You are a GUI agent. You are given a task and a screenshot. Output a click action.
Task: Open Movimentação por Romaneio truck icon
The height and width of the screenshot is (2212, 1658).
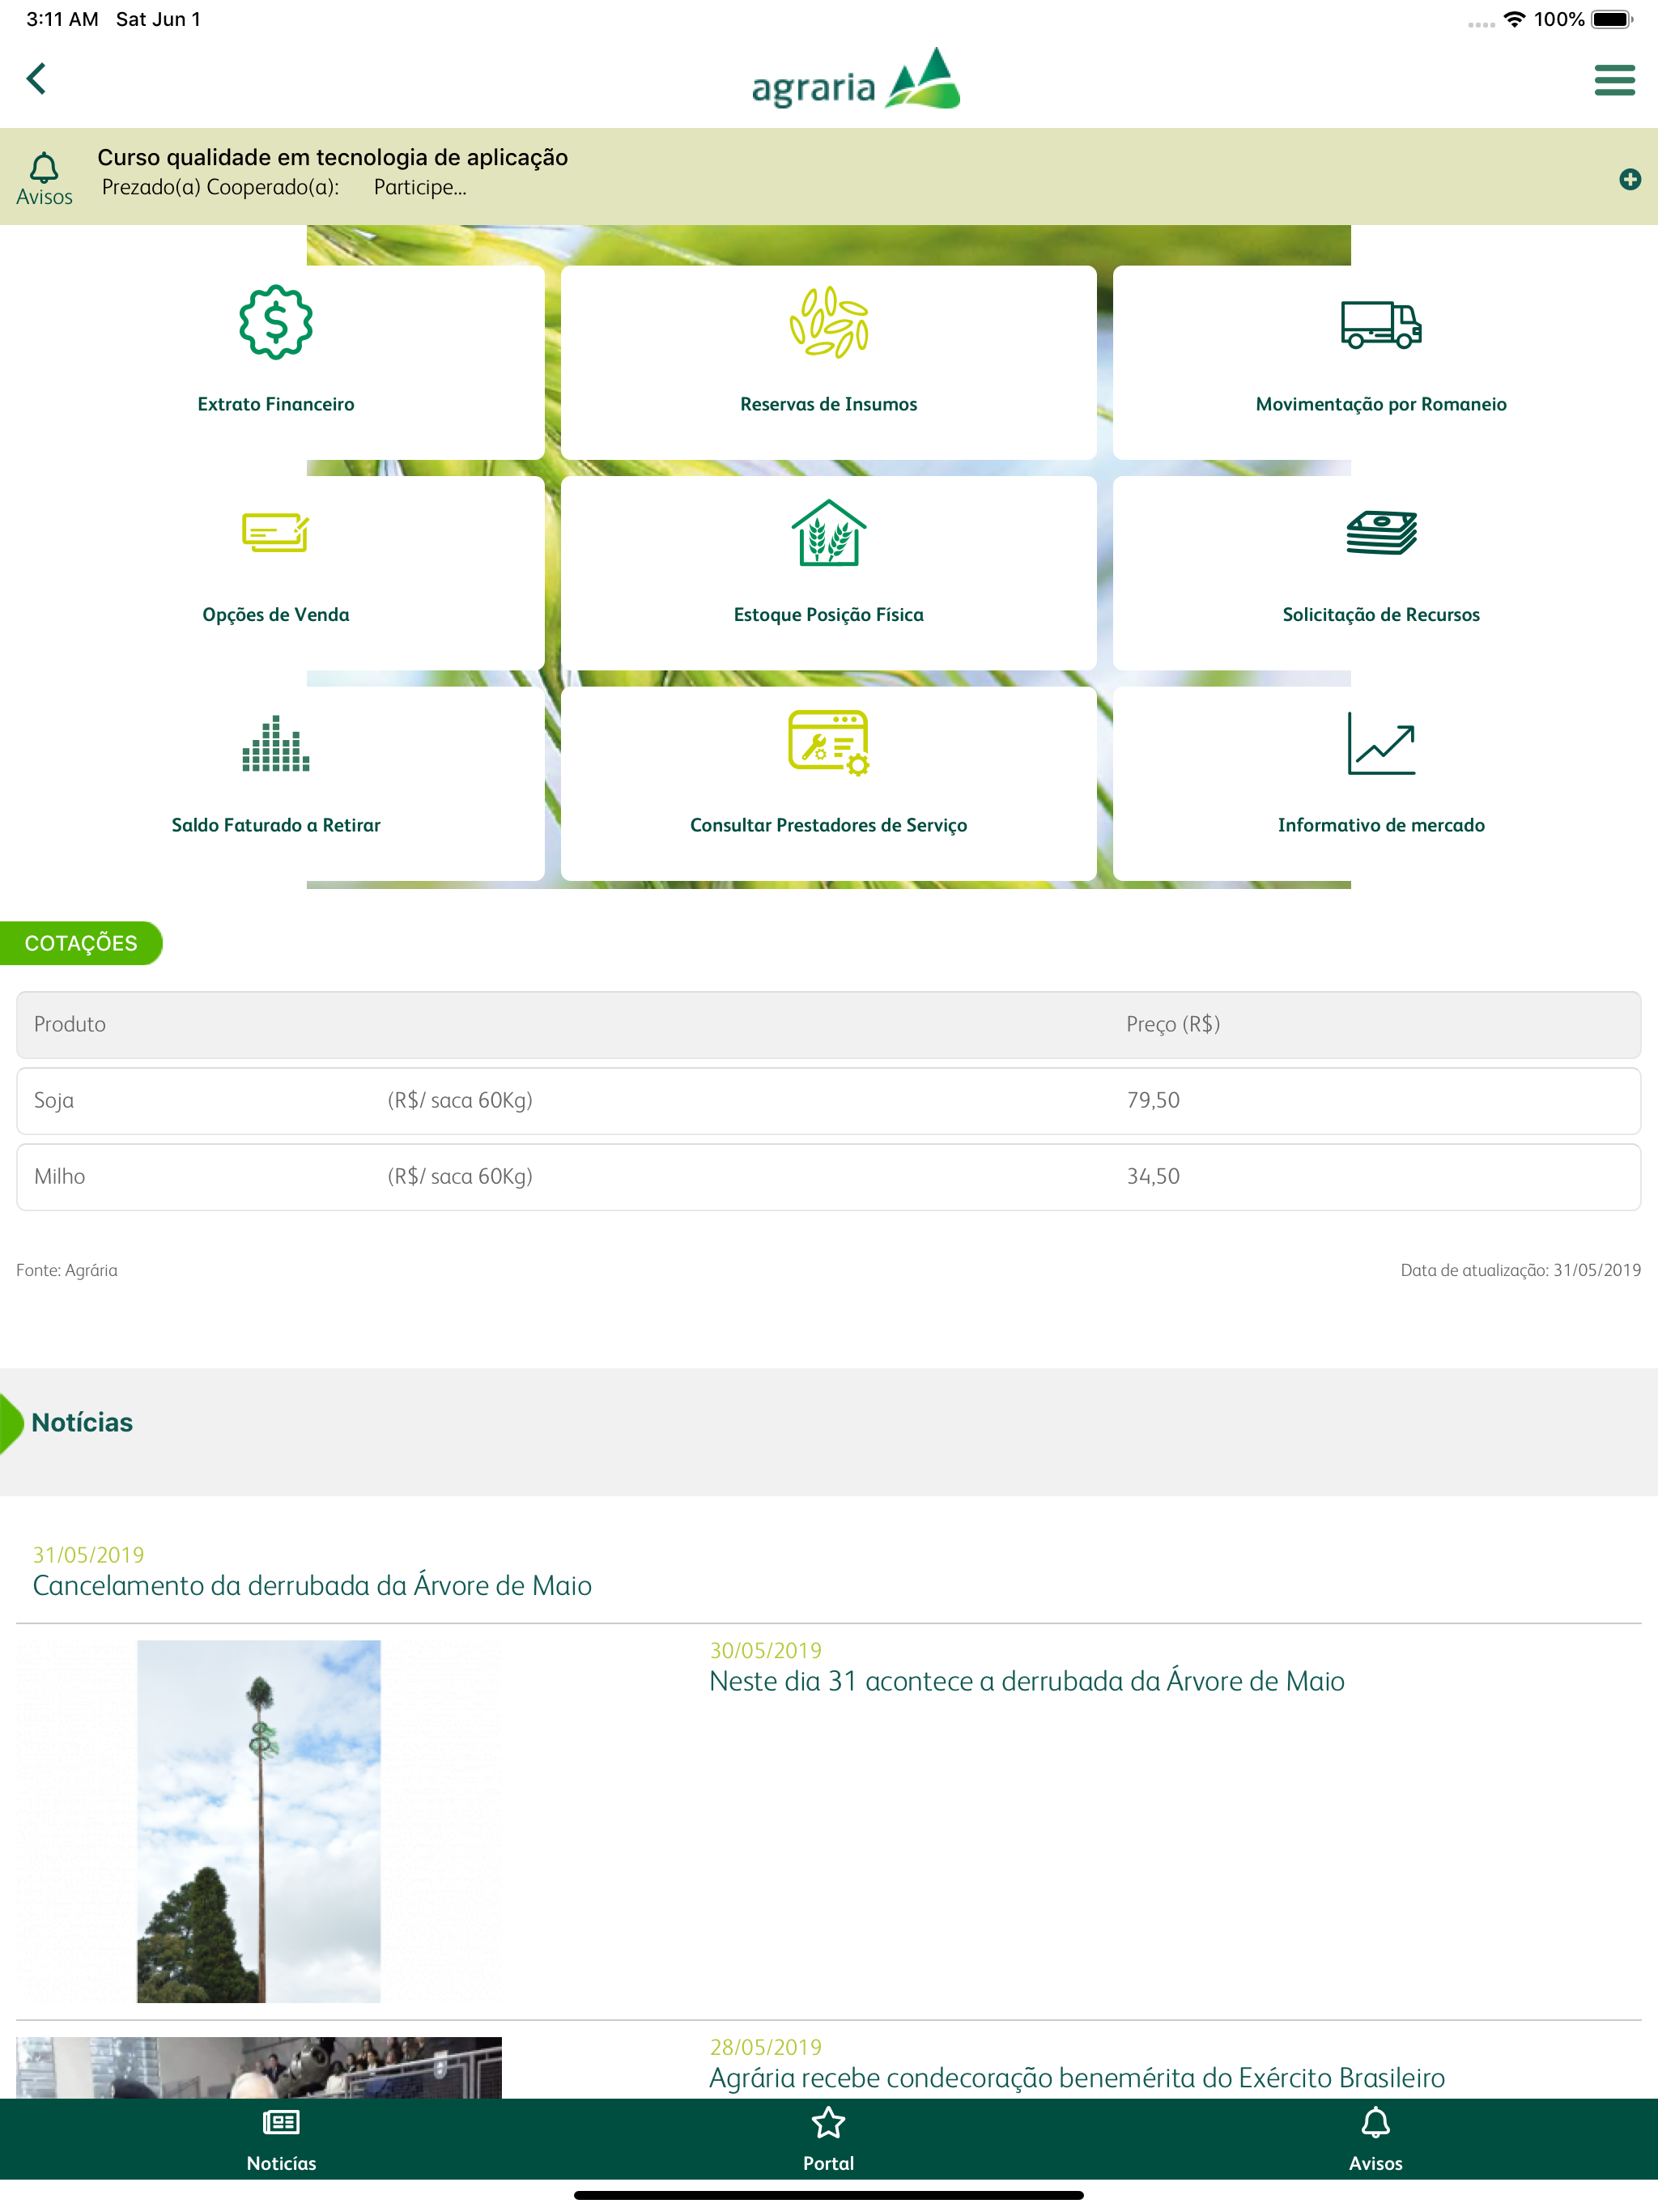coord(1380,324)
